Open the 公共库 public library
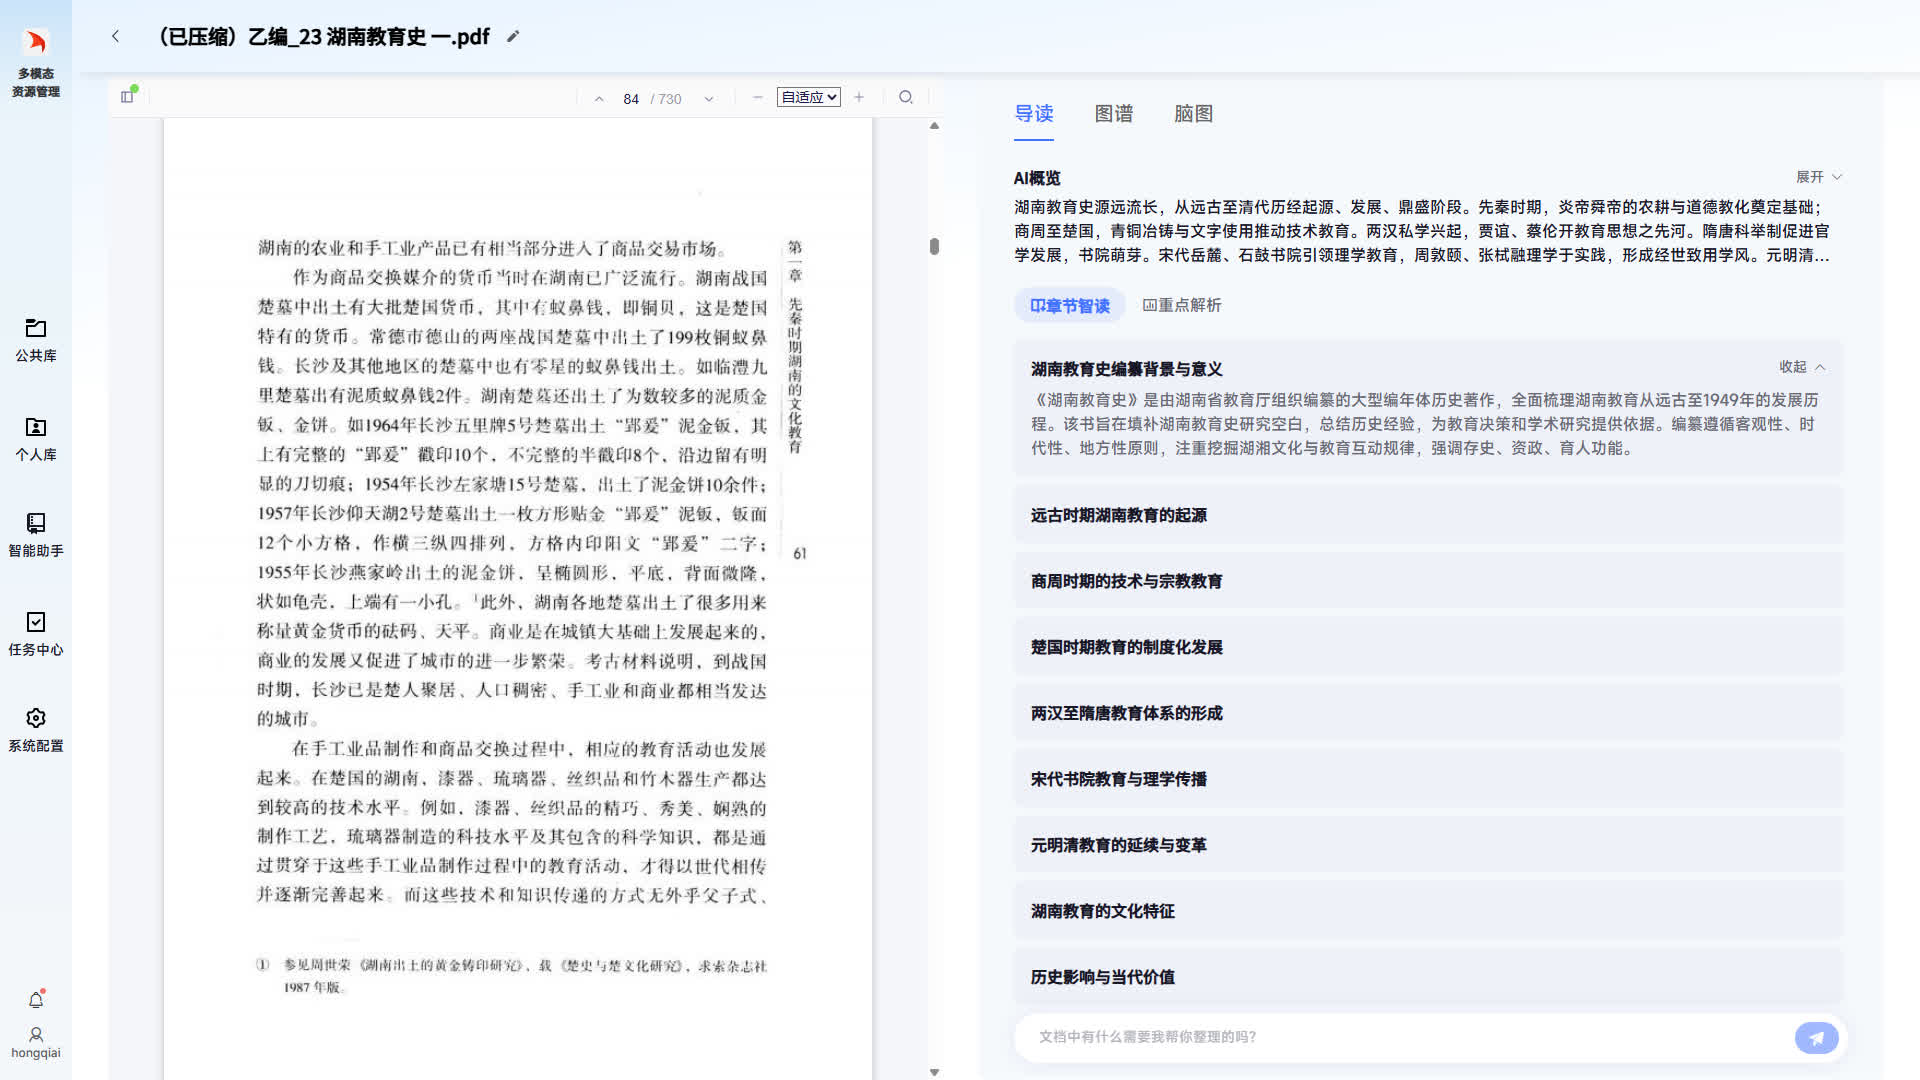Viewport: 1920px width, 1080px height. [x=36, y=340]
